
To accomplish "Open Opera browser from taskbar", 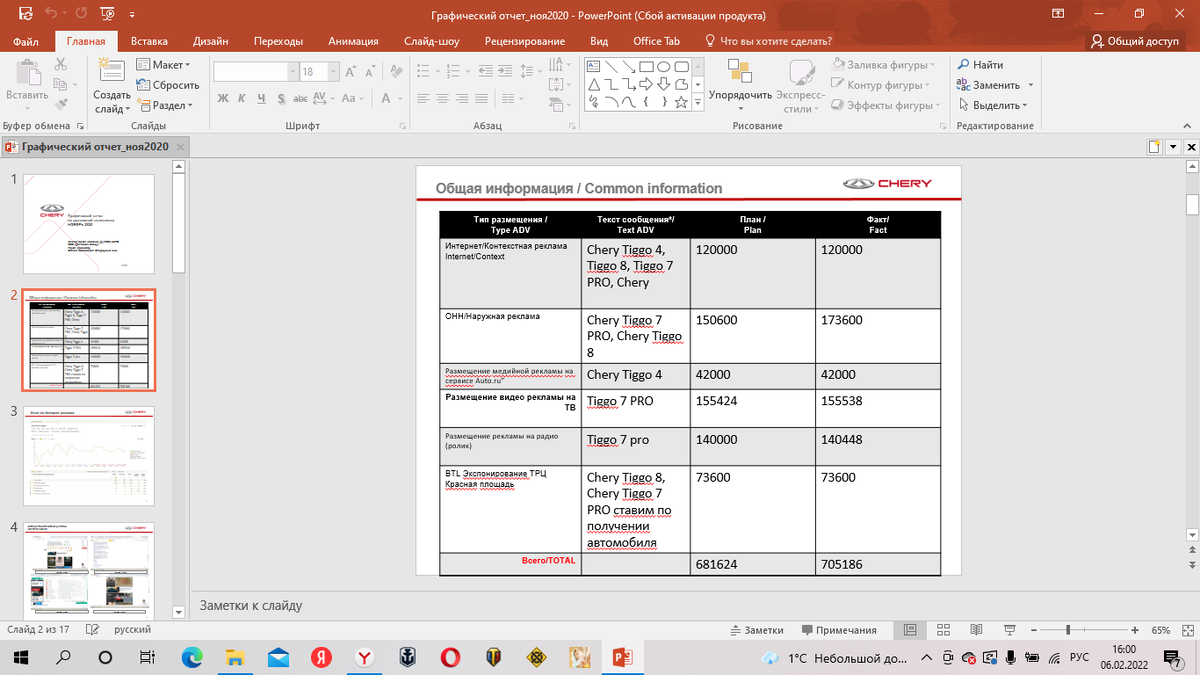I will (x=452, y=658).
